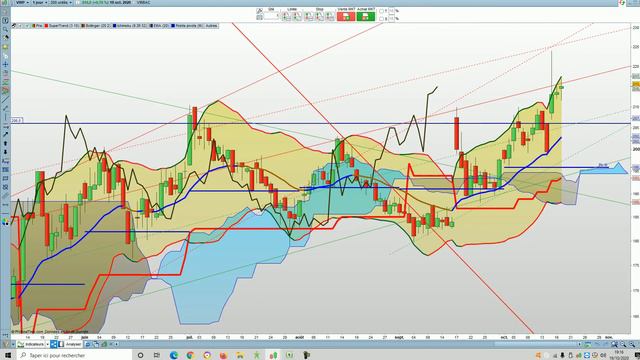Select the diagonal arrow drawing tool
640x360 pixels.
[5, 134]
